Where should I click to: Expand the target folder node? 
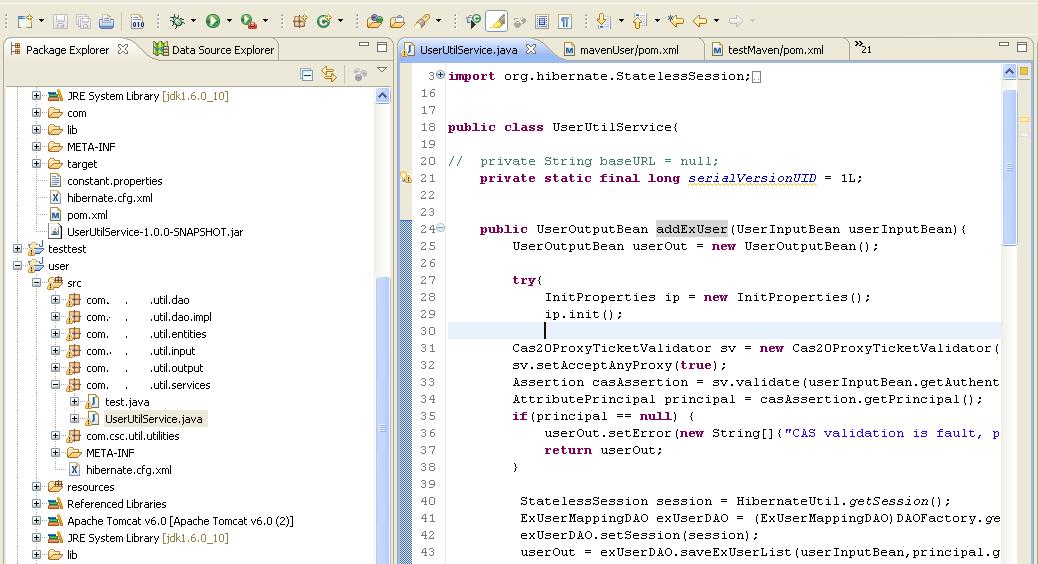(36, 164)
